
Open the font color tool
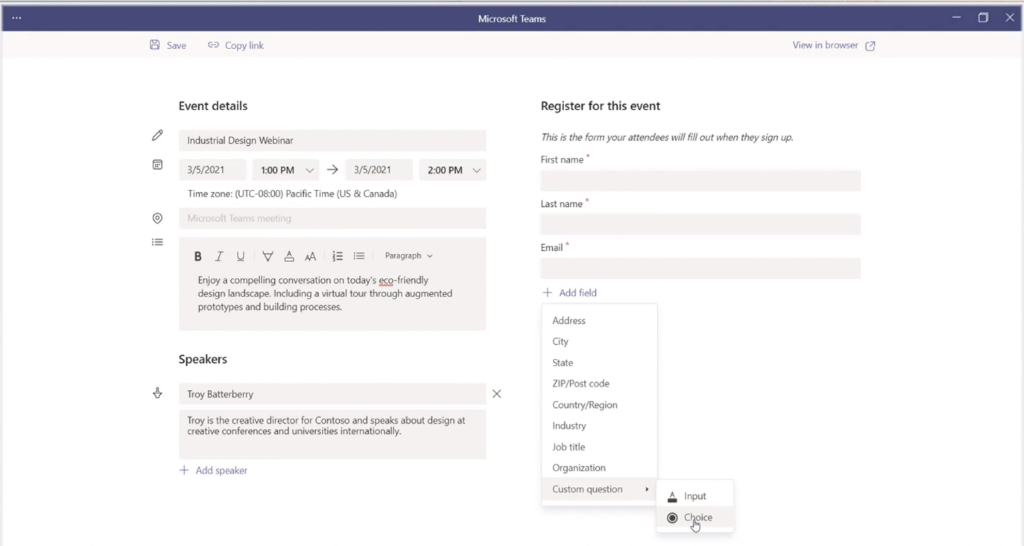[x=289, y=256]
